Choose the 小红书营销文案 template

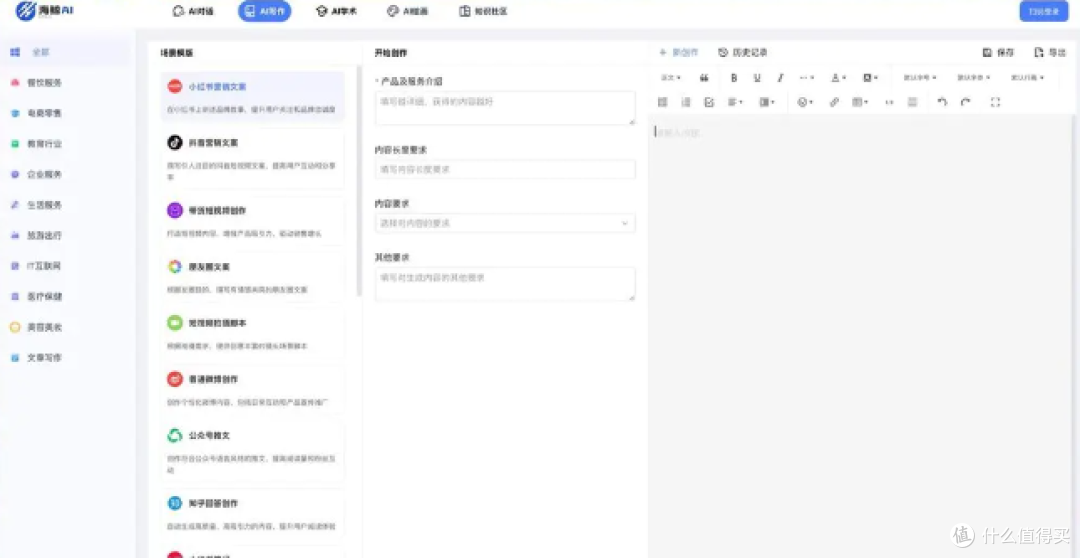coord(252,97)
